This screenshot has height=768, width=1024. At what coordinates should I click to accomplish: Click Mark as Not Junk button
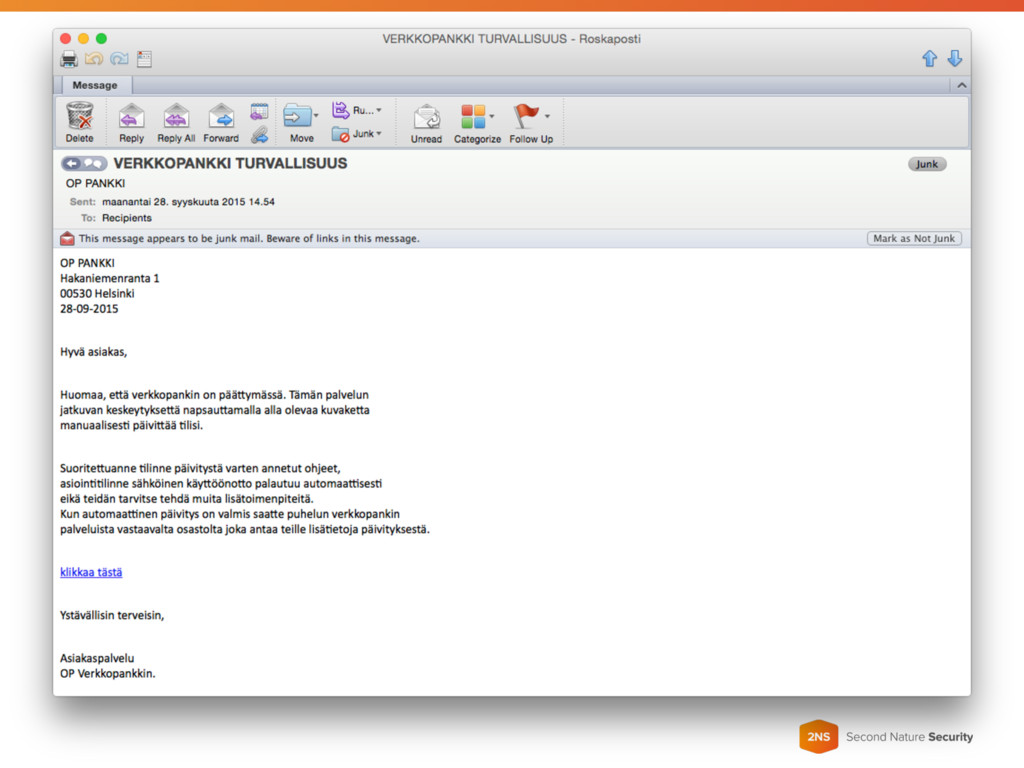tap(914, 238)
